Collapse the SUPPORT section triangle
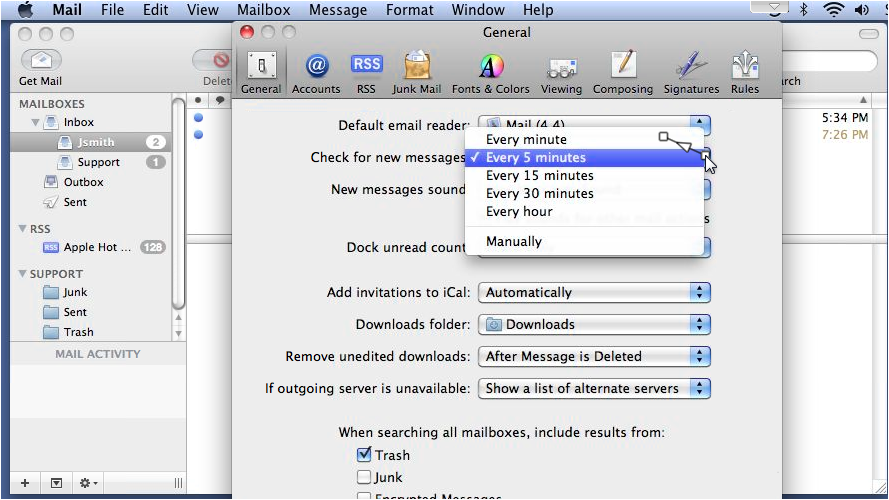 (23, 274)
